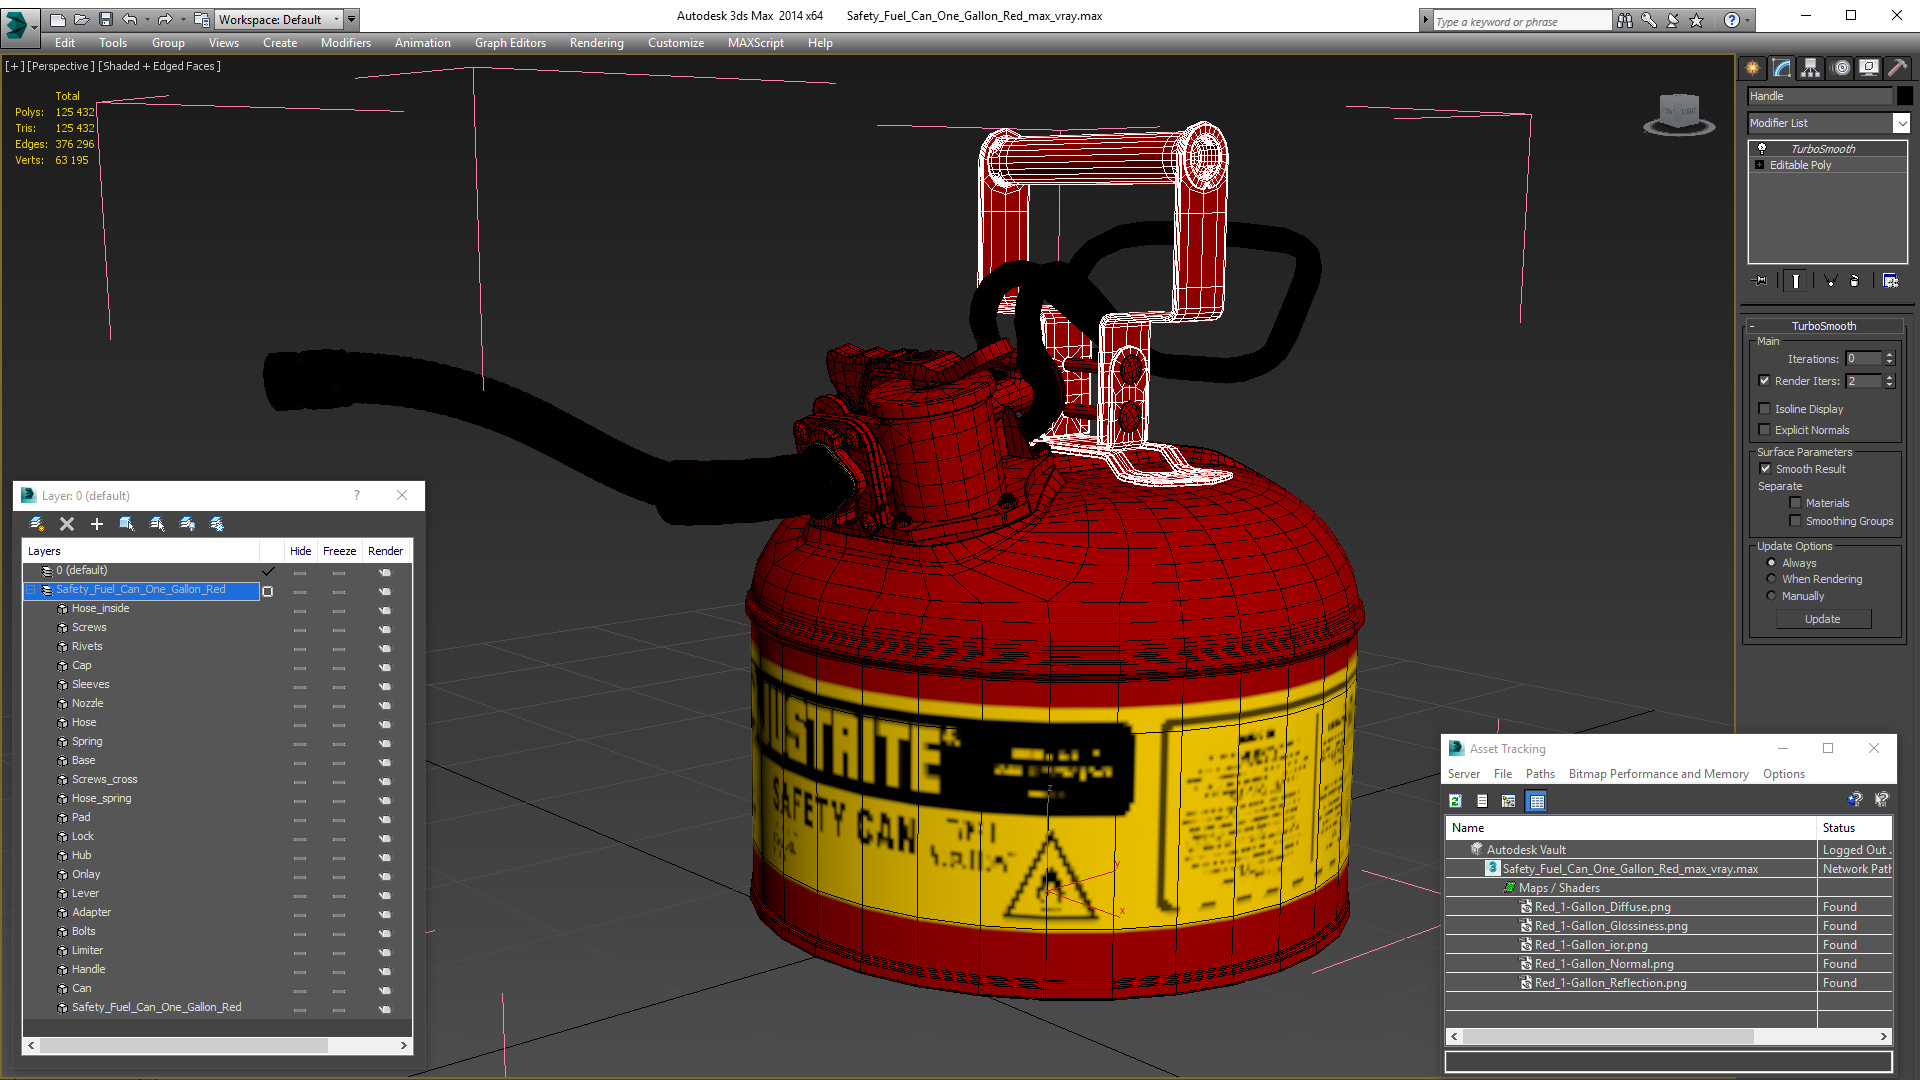Click the Freeze column header in Layers

click(339, 551)
